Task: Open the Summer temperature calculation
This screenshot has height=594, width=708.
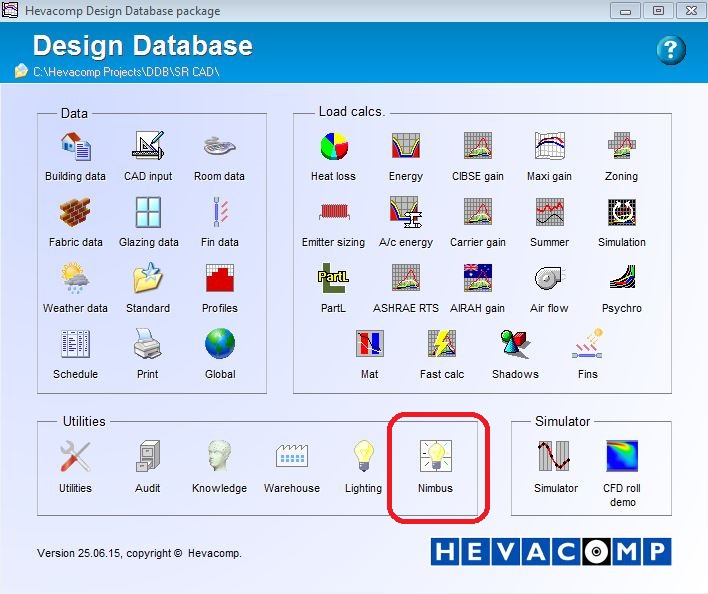Action: (x=550, y=211)
